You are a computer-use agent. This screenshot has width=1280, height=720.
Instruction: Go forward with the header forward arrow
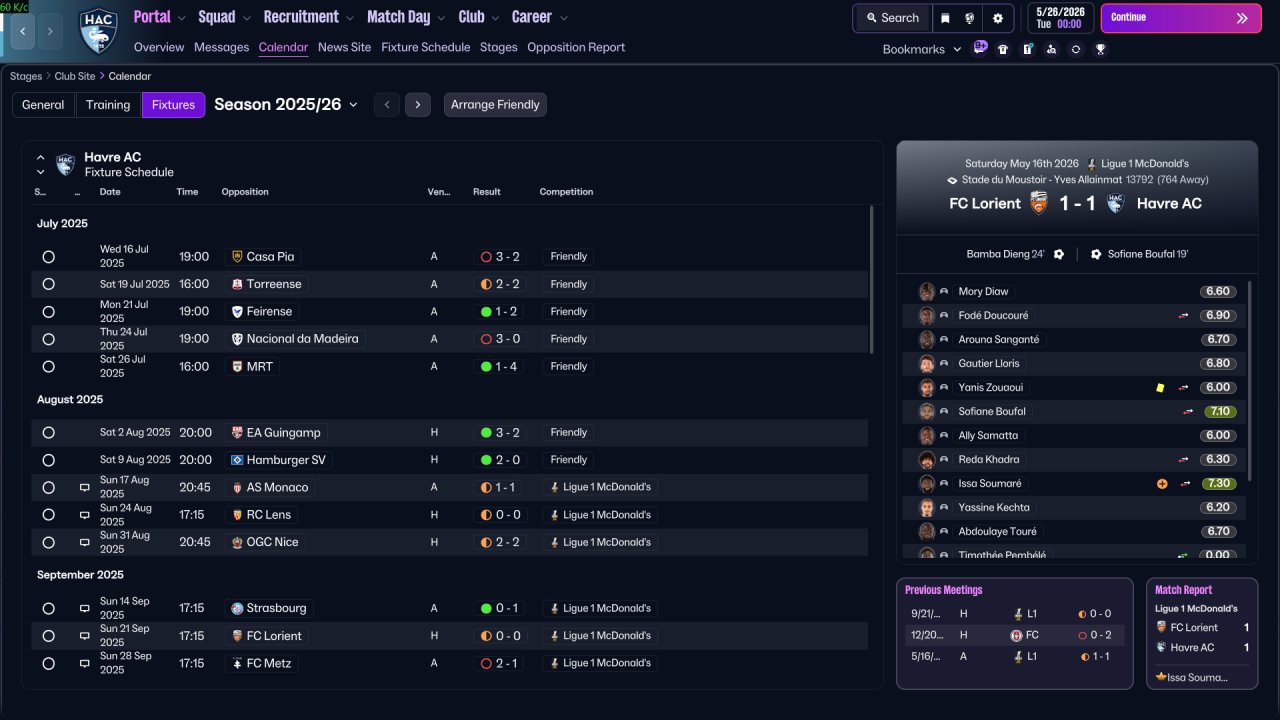pyautogui.click(x=50, y=31)
